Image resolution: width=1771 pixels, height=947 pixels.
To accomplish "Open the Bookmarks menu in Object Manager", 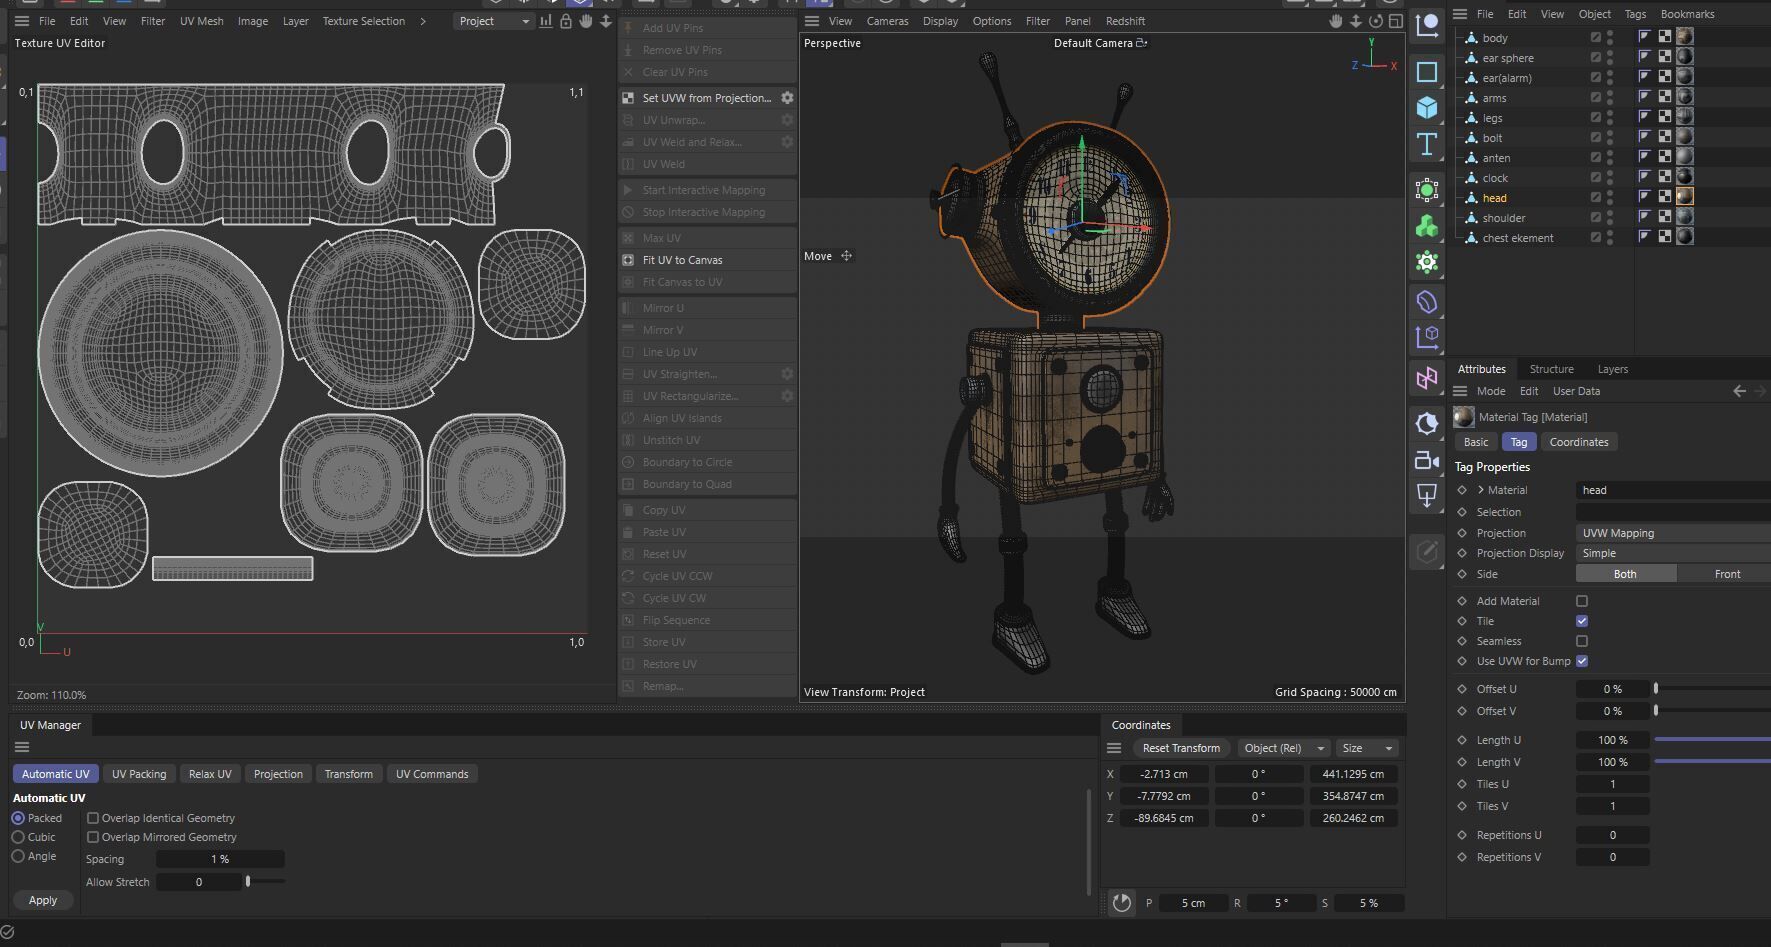I will (x=1687, y=14).
